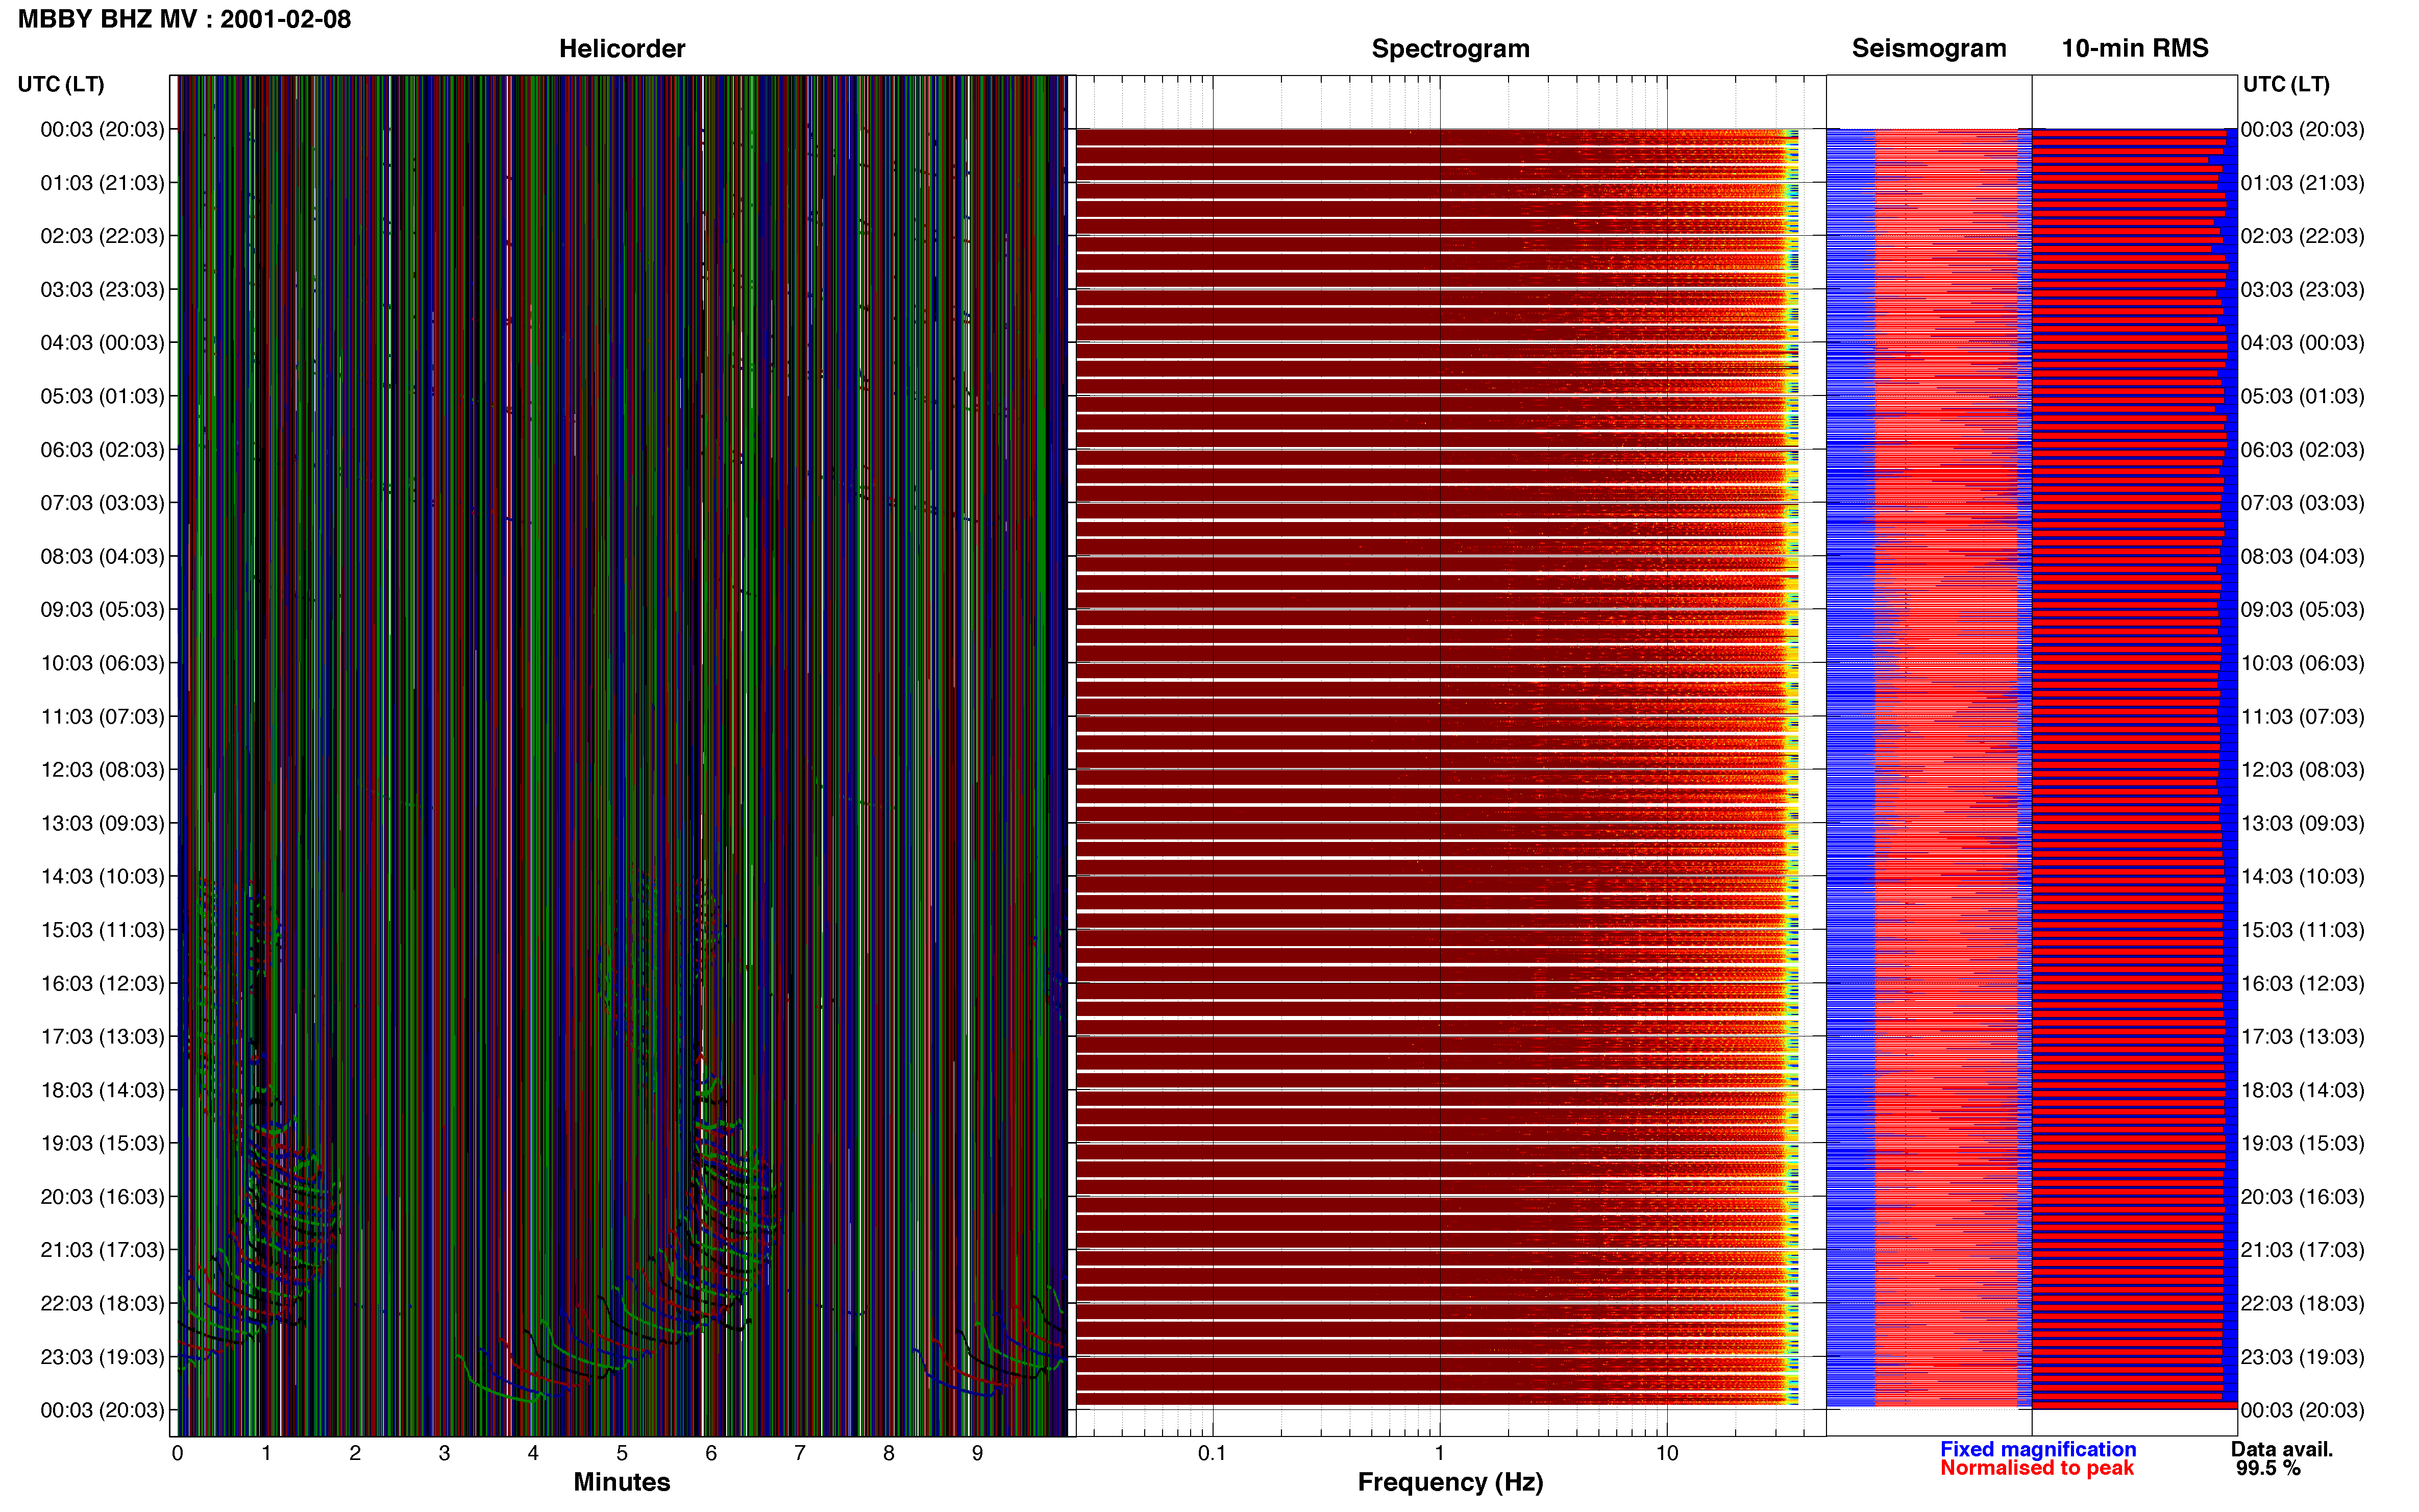Click the plot title 'MBBY BHZ MV : 2001-02-08'
Screen dimensions: 2419x1512
tap(185, 19)
